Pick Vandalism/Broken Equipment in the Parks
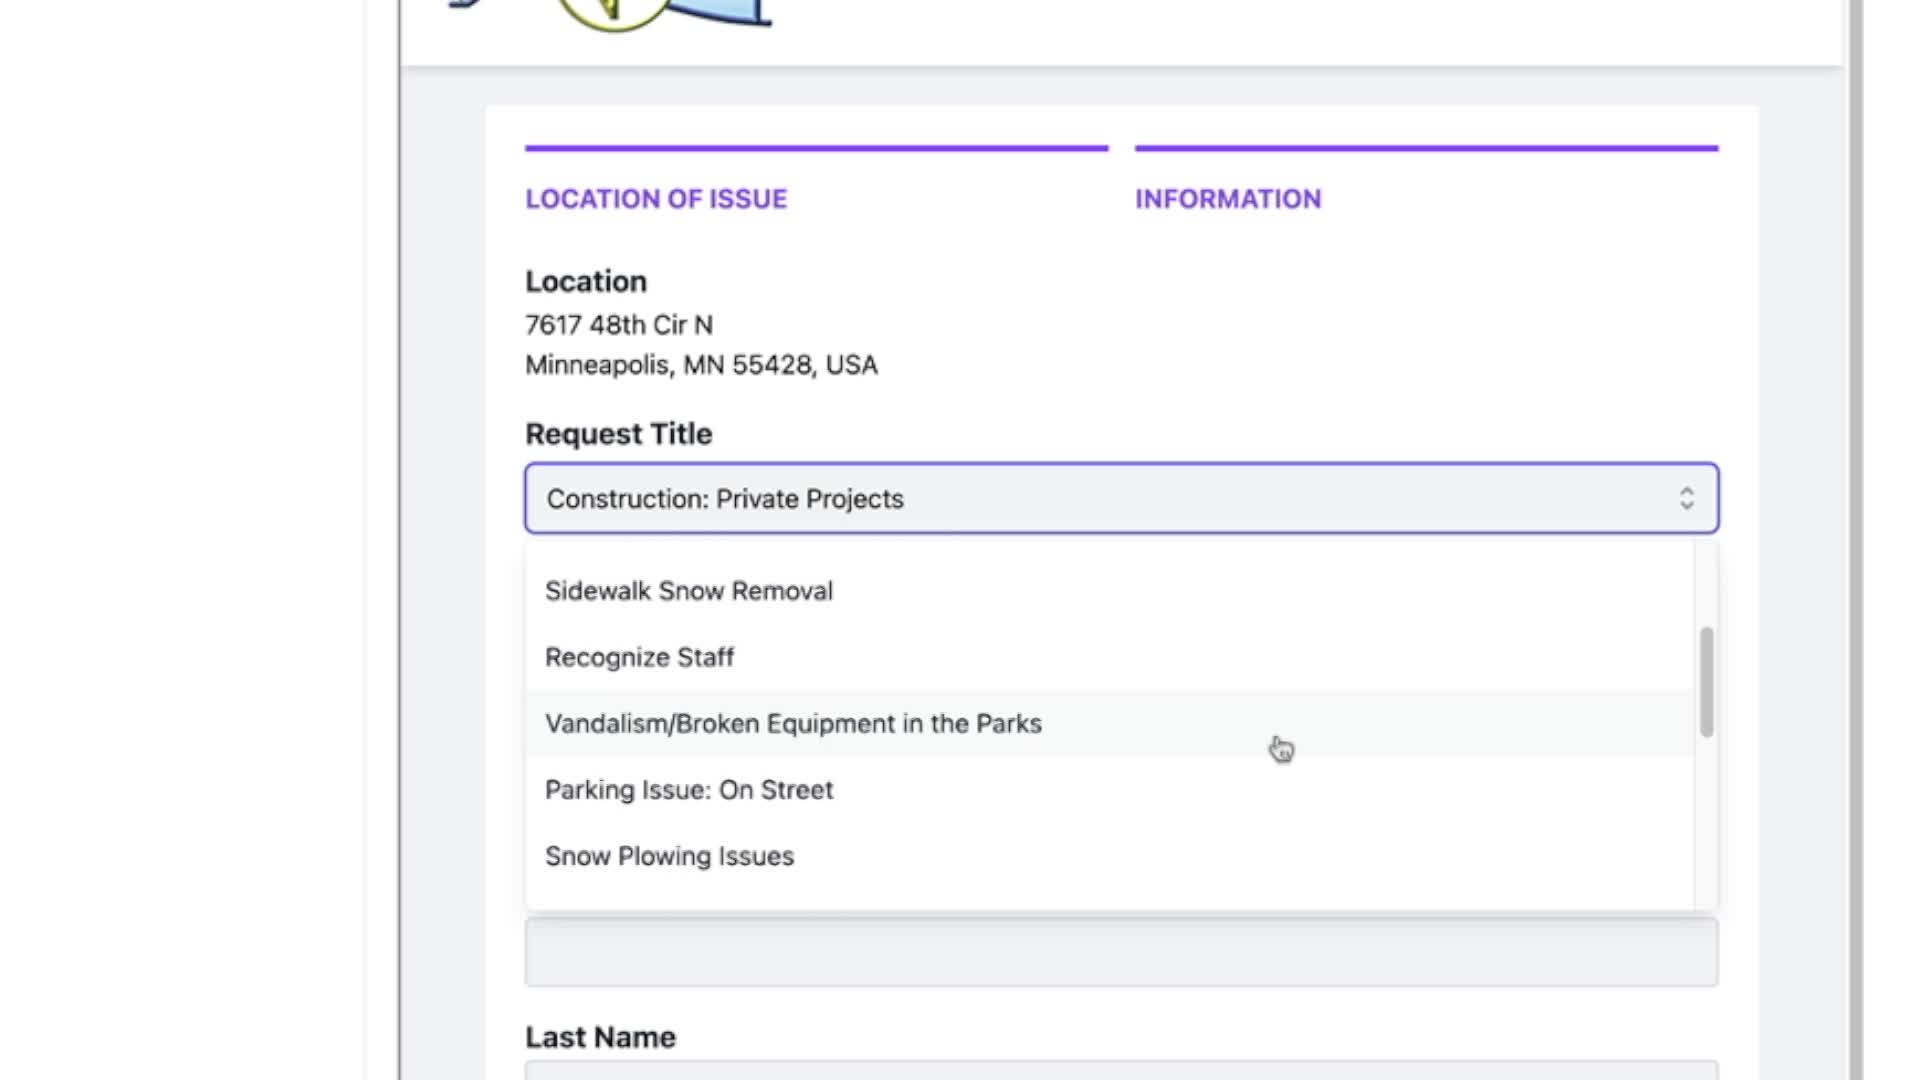 (792, 723)
